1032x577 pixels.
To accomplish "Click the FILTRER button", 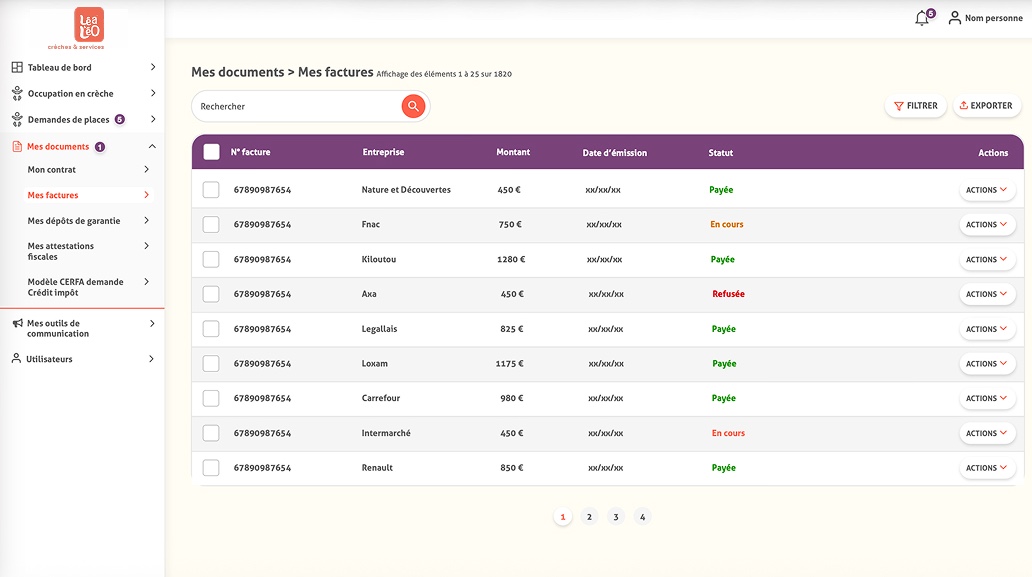I will pos(916,105).
